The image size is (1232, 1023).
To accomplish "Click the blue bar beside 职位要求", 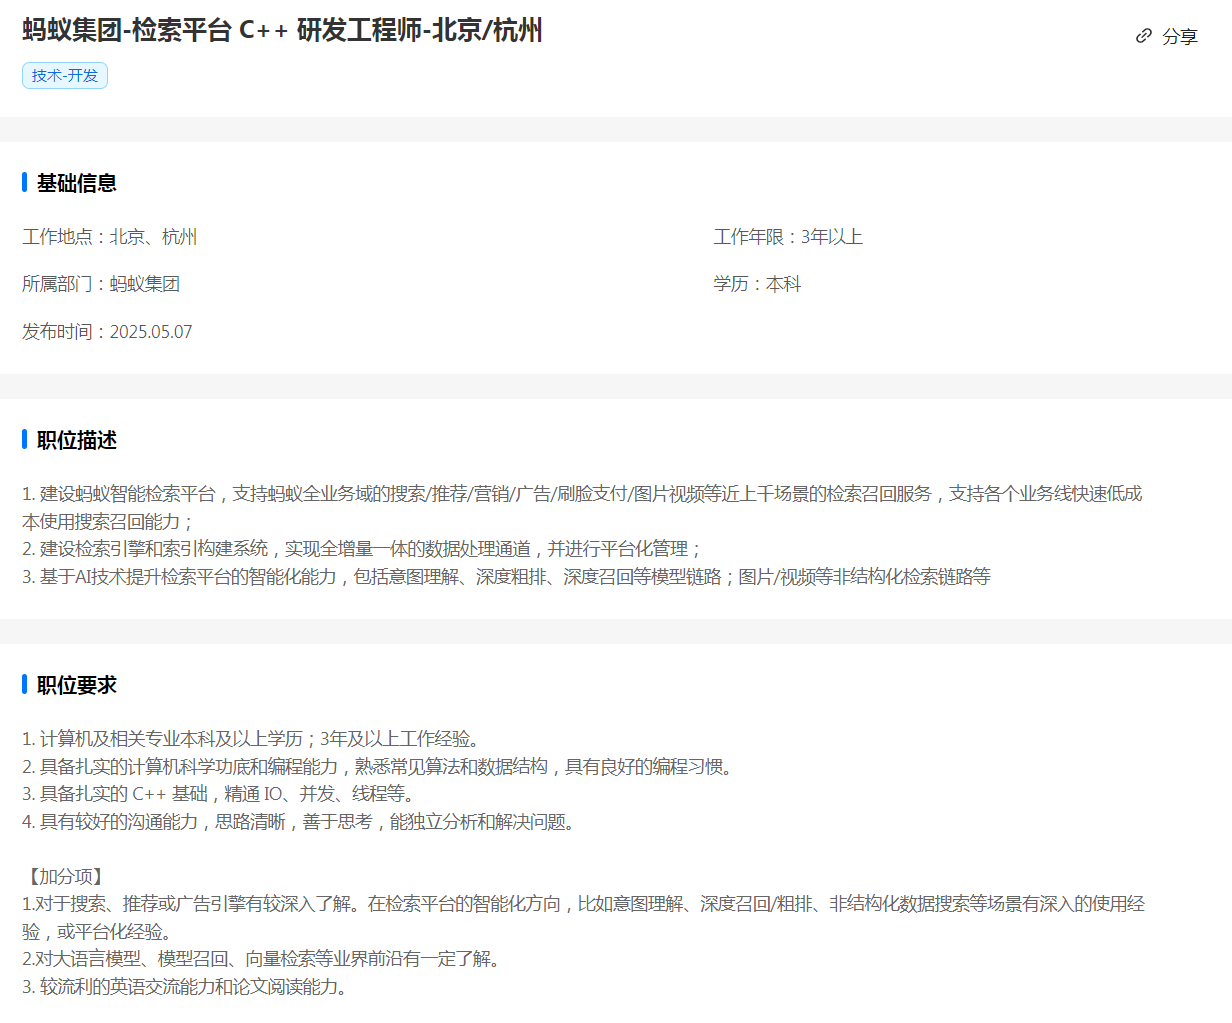I will point(25,685).
